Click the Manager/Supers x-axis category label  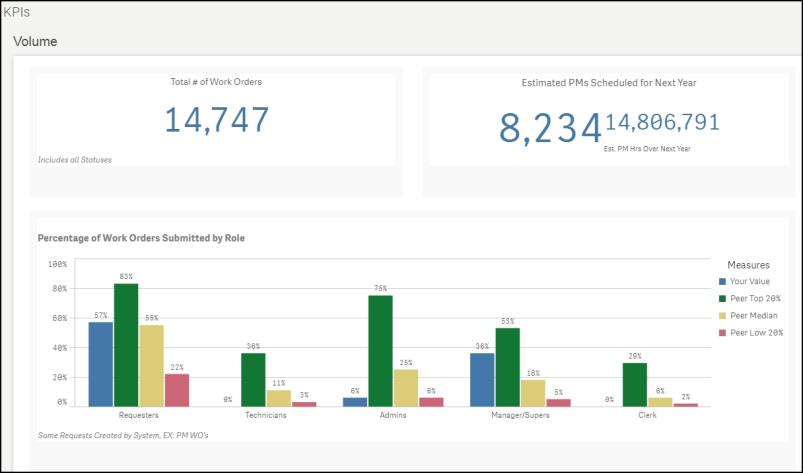point(520,414)
